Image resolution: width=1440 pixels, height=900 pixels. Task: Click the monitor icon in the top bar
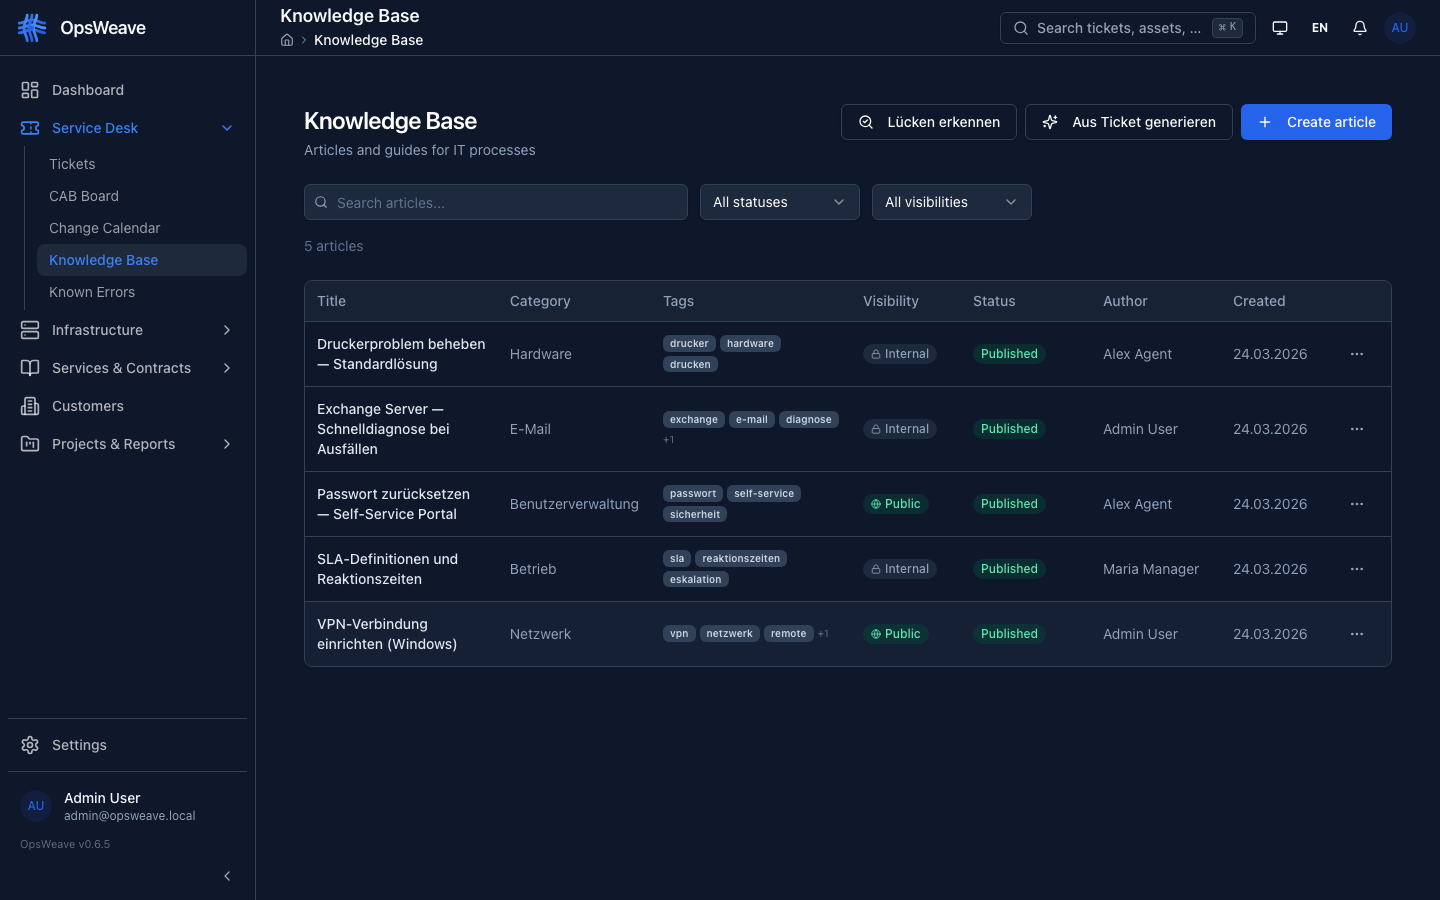click(x=1279, y=27)
